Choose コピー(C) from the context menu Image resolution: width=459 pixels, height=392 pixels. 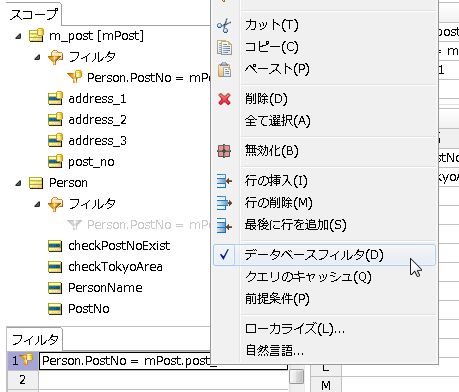point(271,47)
